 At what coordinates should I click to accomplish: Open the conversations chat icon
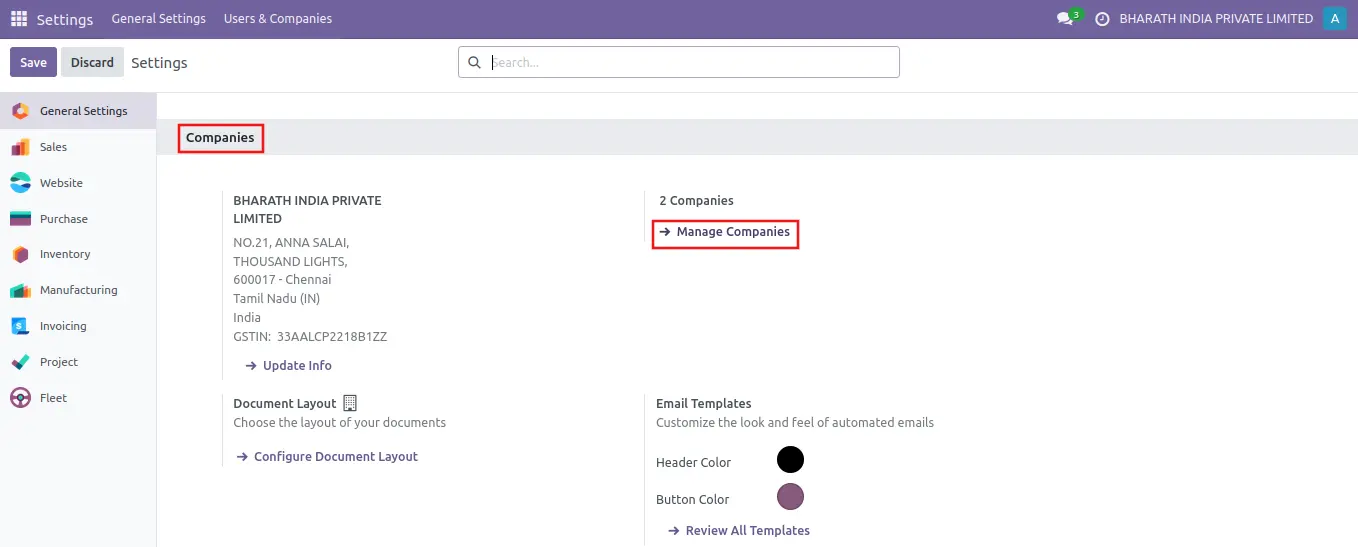tap(1065, 19)
